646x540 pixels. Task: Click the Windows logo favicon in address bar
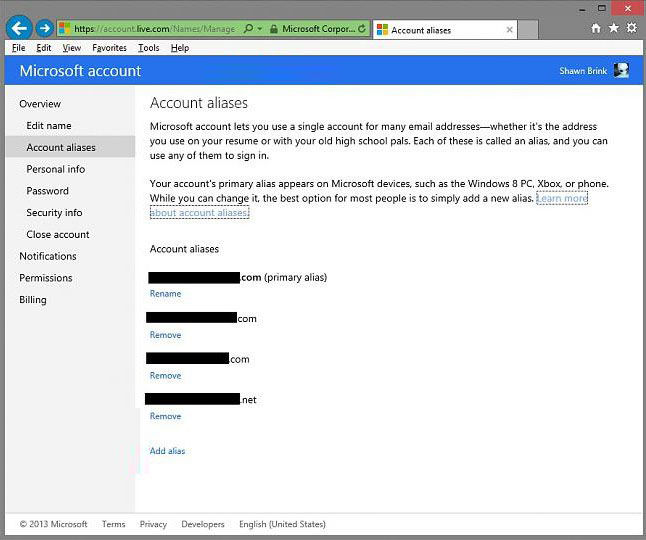point(65,28)
